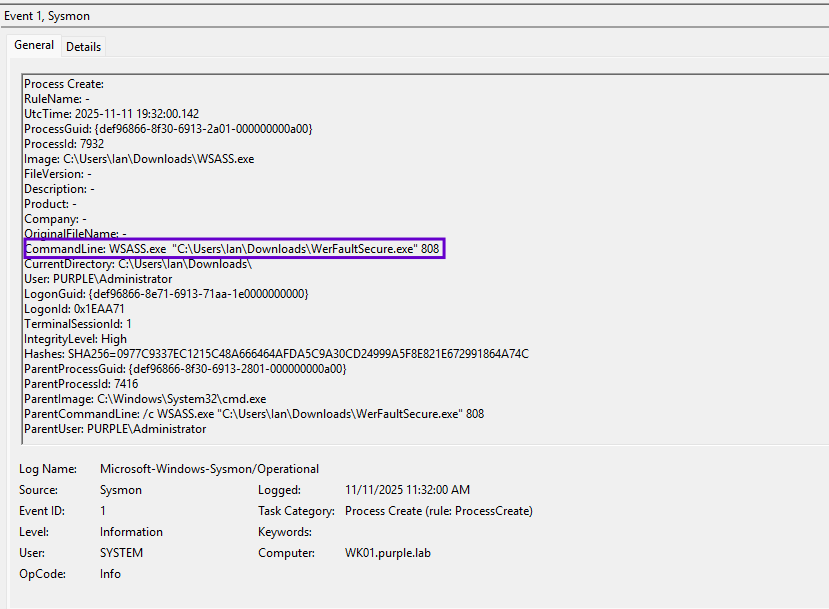Click the Hashes SHA256 line
This screenshot has width=829, height=609.
tap(276, 354)
